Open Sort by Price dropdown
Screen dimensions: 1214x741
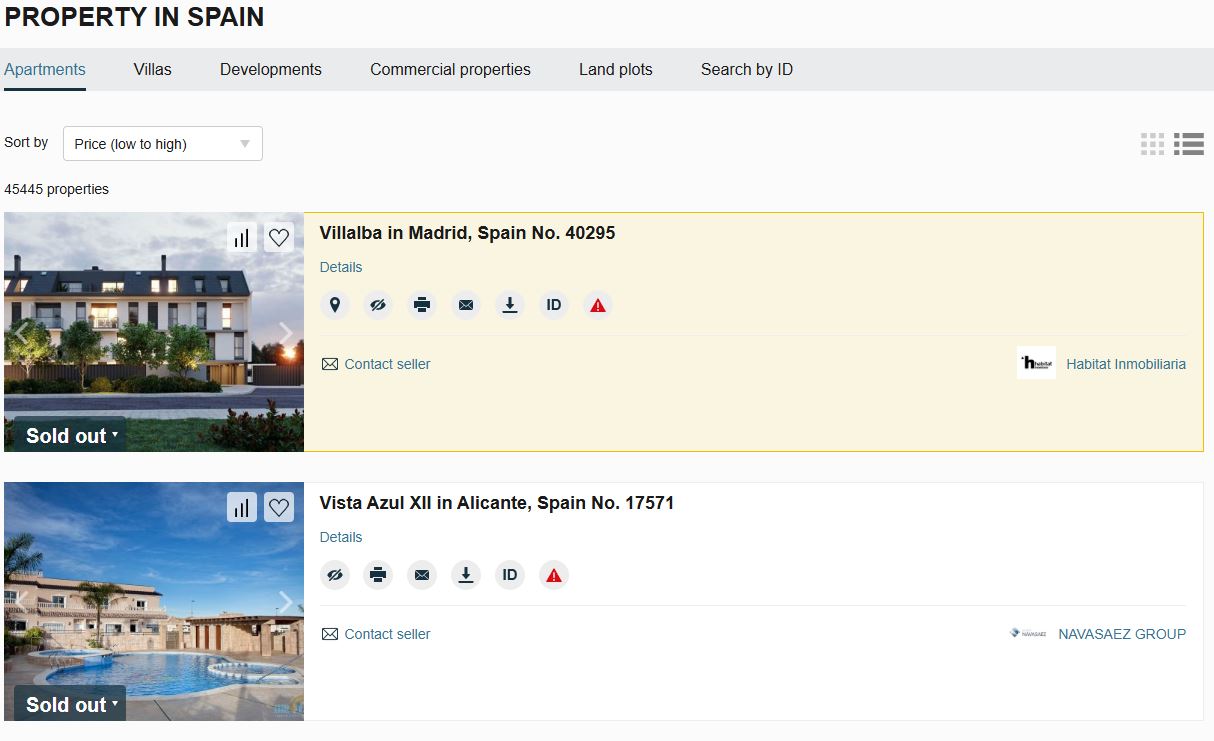[x=163, y=144]
